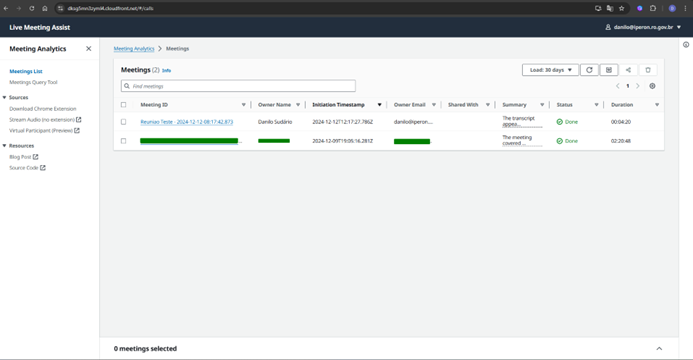Open Download Chrome Extension link

(x=43, y=109)
